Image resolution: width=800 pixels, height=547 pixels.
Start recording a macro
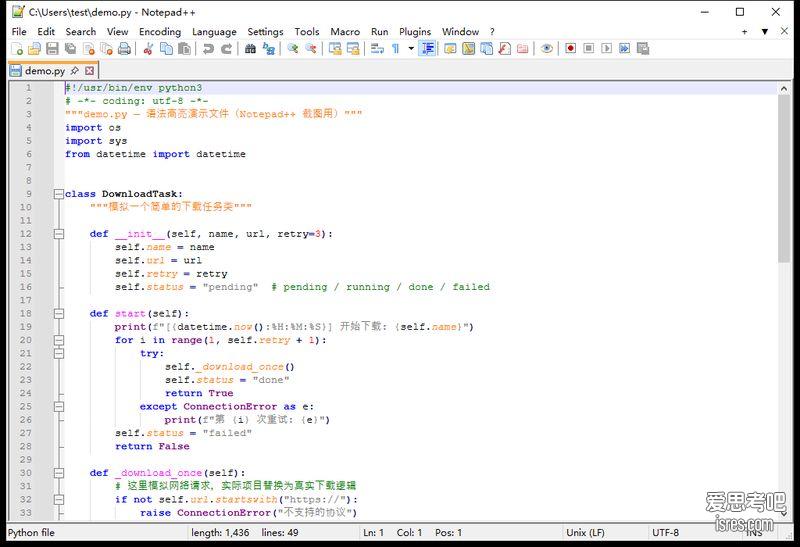tap(570, 48)
